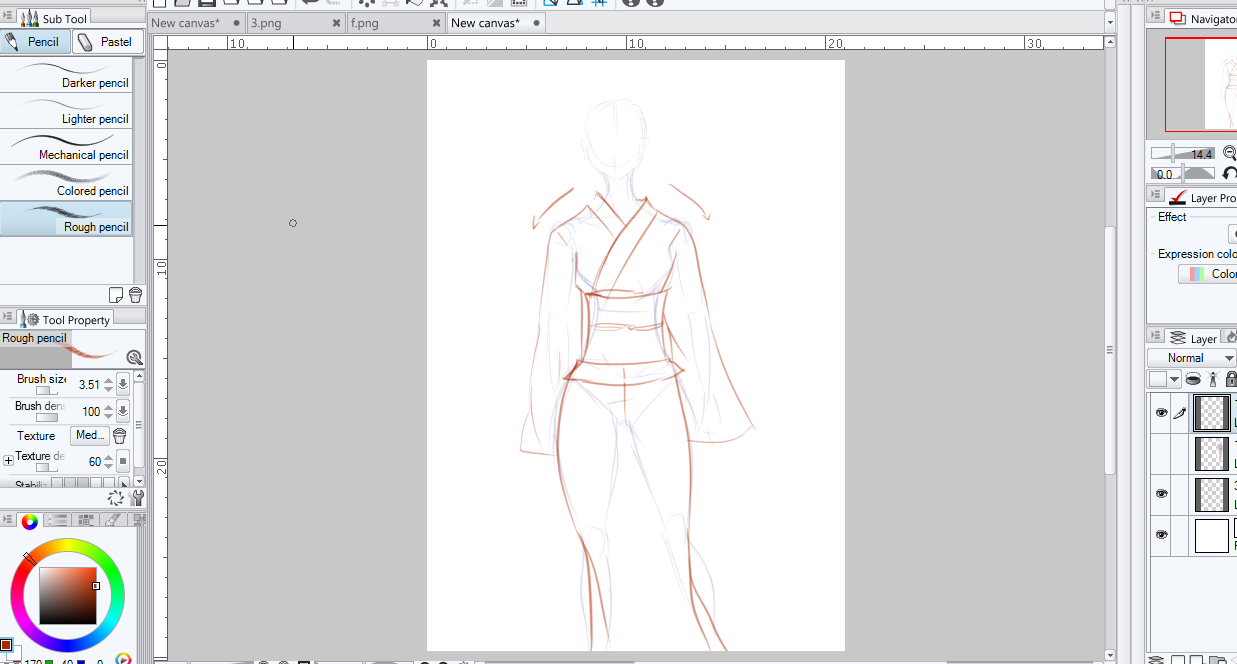Switch to the Intermediate Color tab

click(x=115, y=520)
